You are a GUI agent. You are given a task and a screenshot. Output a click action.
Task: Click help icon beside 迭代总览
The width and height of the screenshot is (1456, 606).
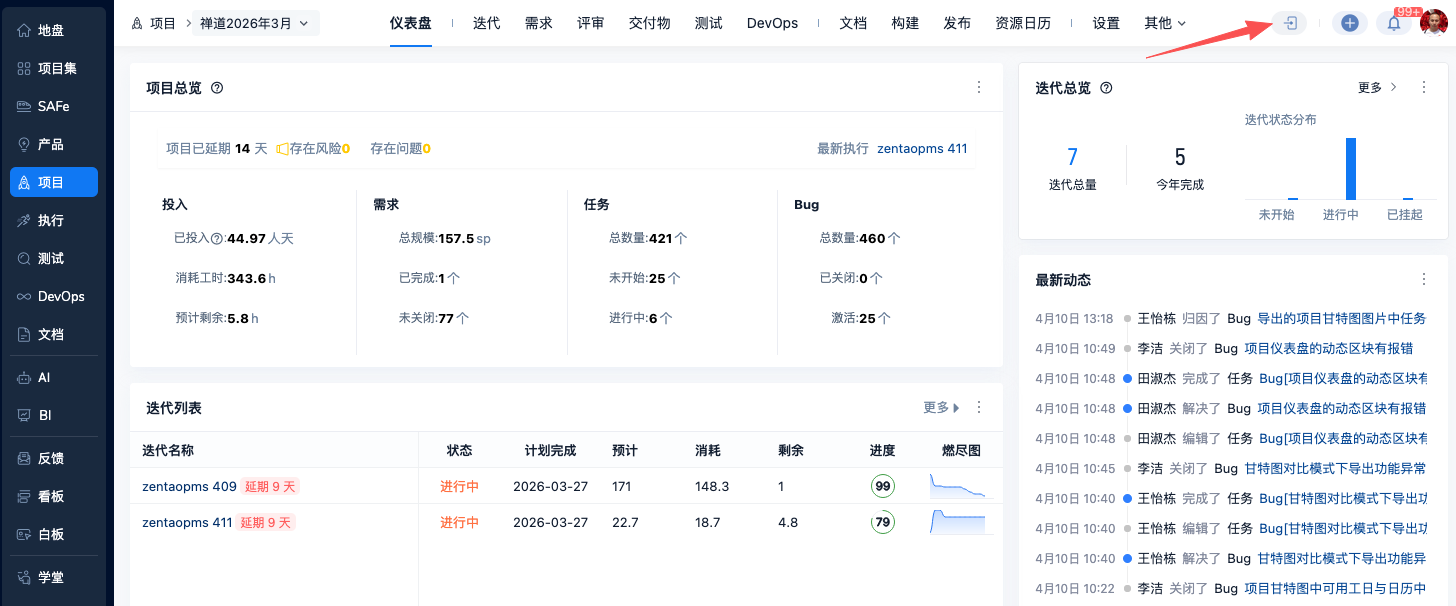click(1106, 88)
